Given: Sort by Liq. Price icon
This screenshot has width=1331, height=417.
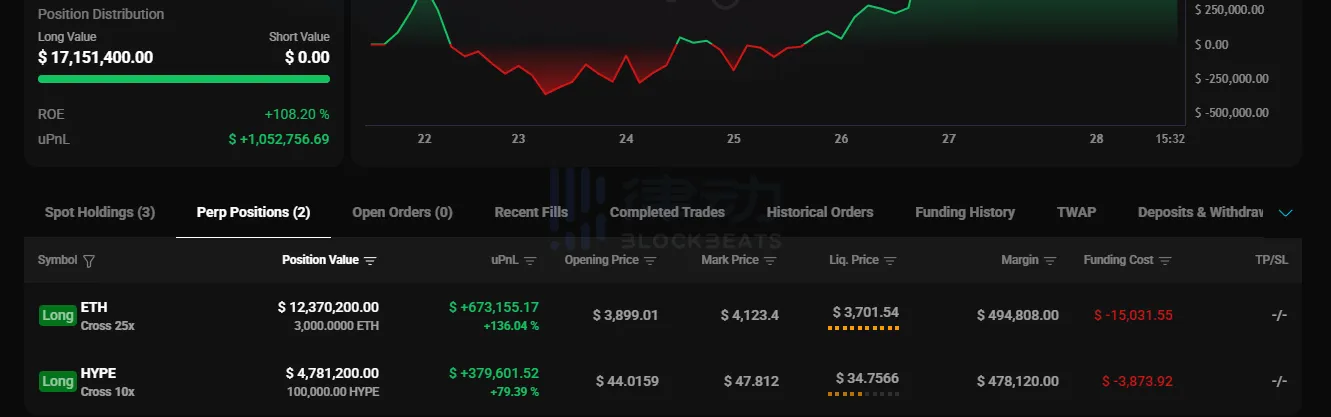Looking at the screenshot, I should (890, 261).
